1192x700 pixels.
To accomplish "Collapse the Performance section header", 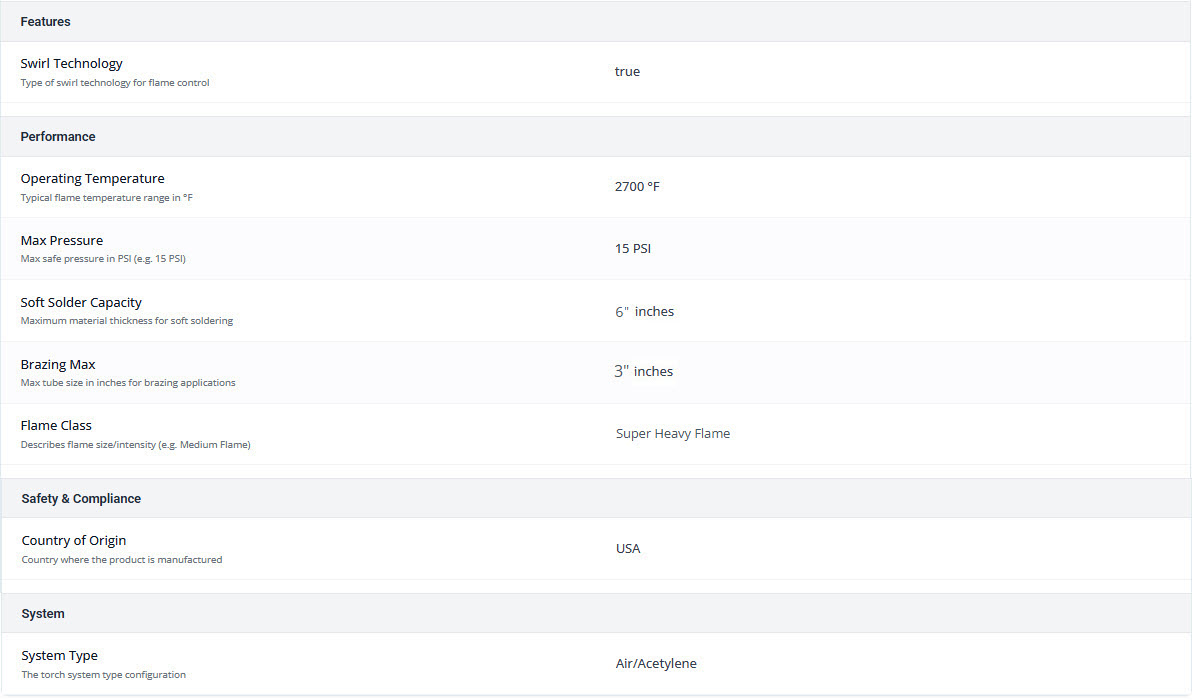I will click(58, 136).
